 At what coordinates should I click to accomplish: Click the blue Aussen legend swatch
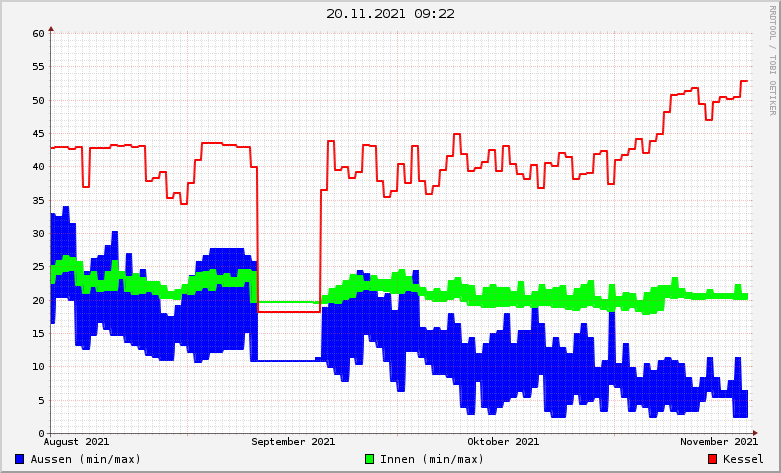point(20,459)
